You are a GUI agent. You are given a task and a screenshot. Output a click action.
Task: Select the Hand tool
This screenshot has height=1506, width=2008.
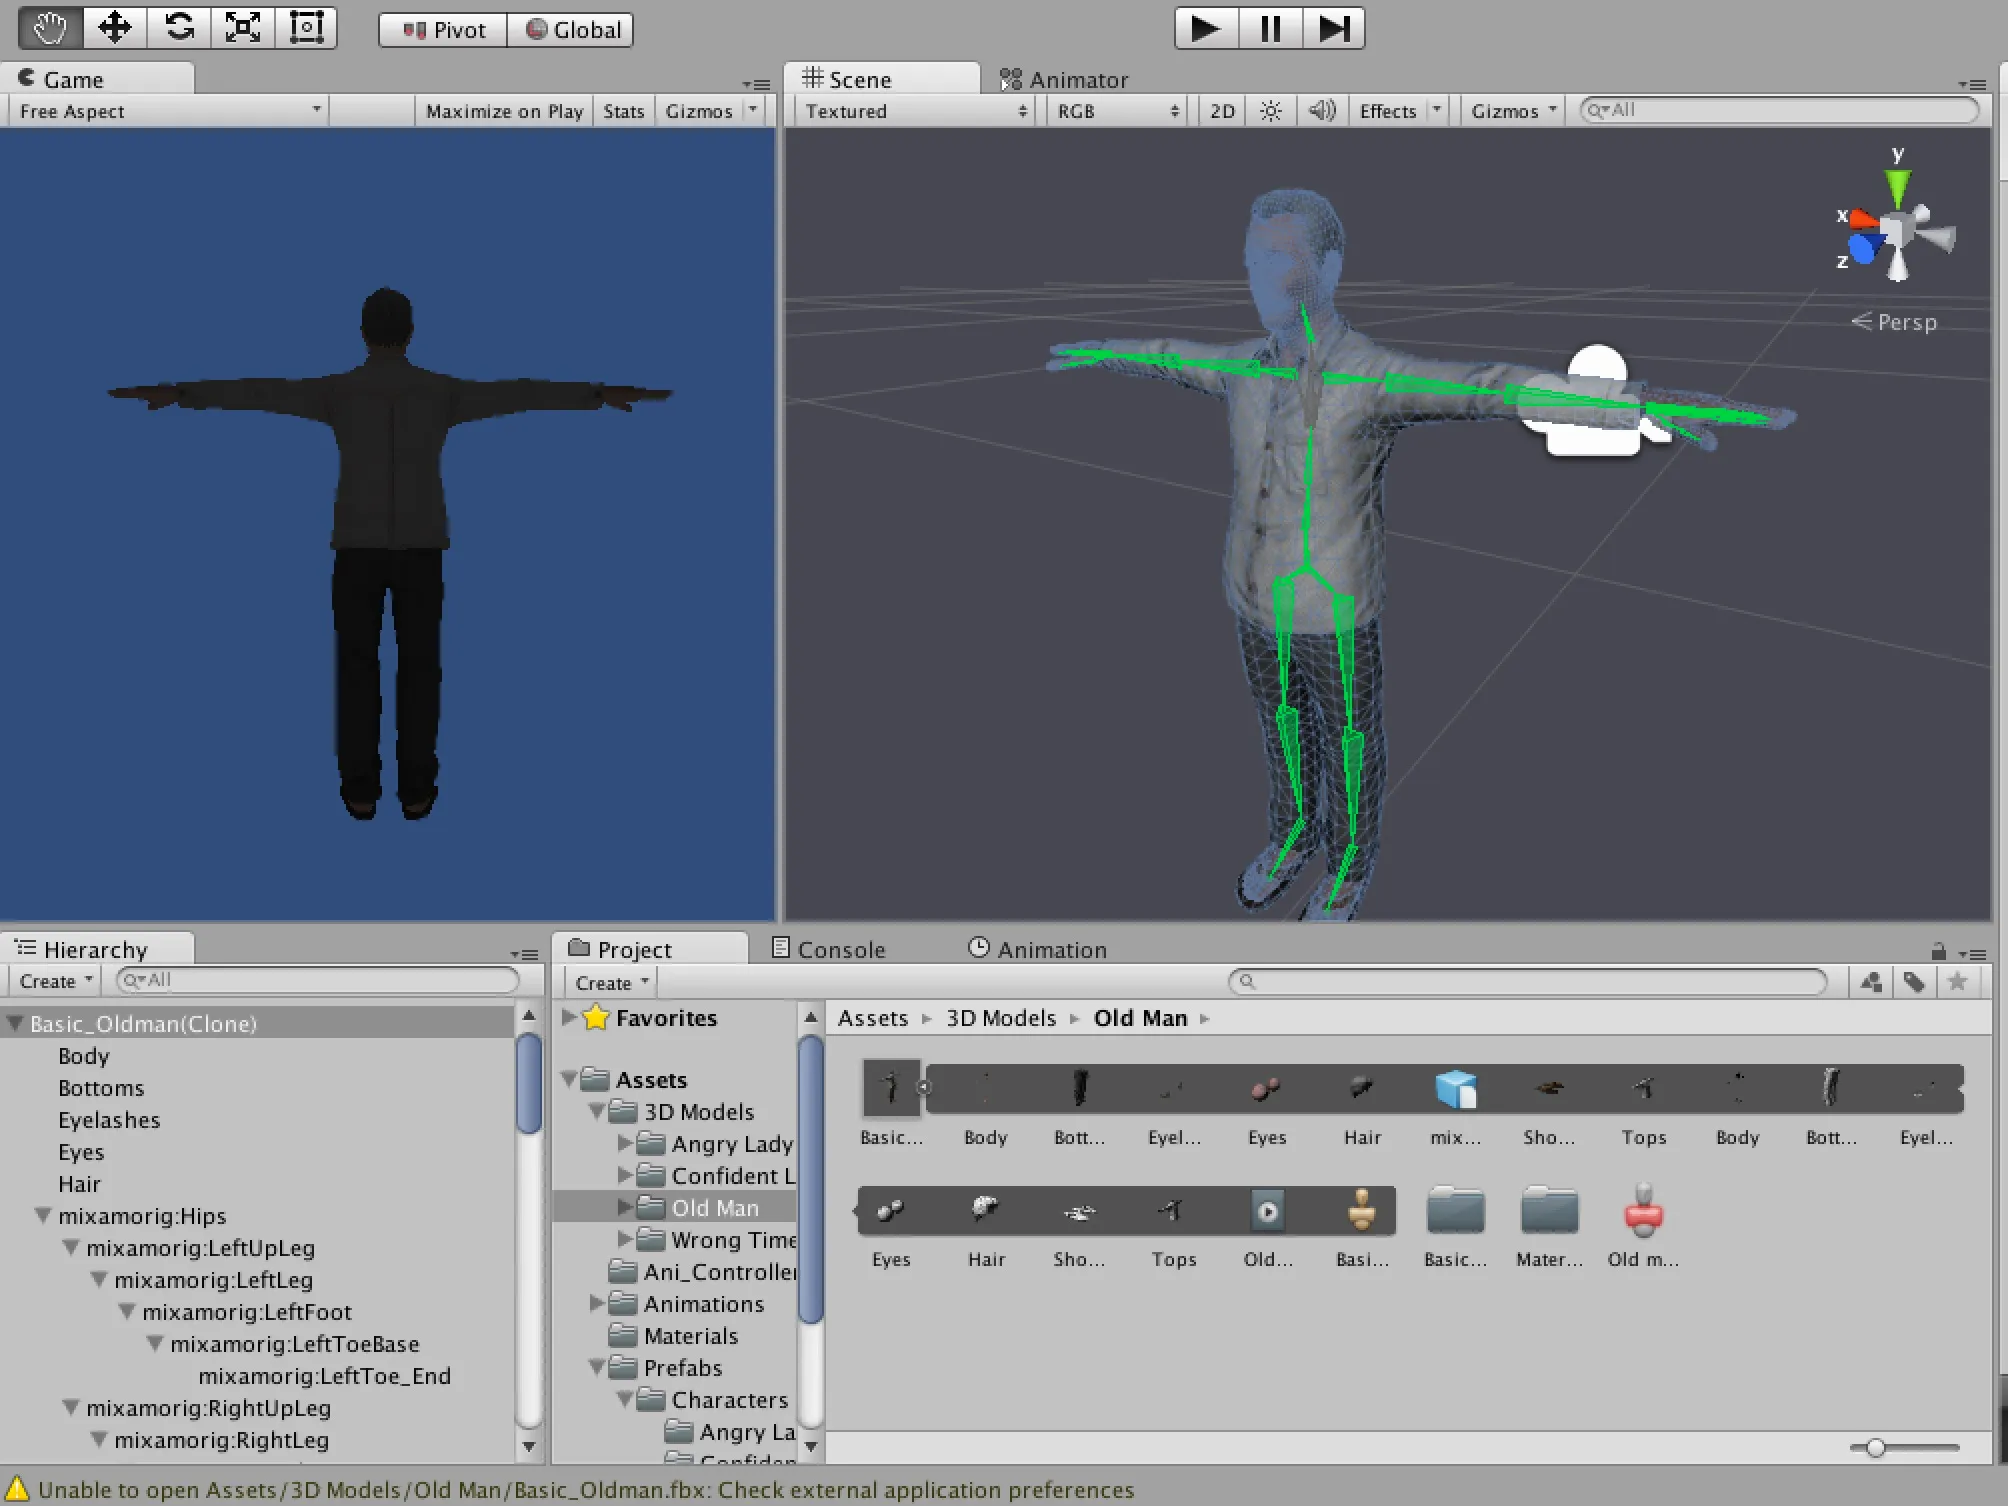[50, 28]
